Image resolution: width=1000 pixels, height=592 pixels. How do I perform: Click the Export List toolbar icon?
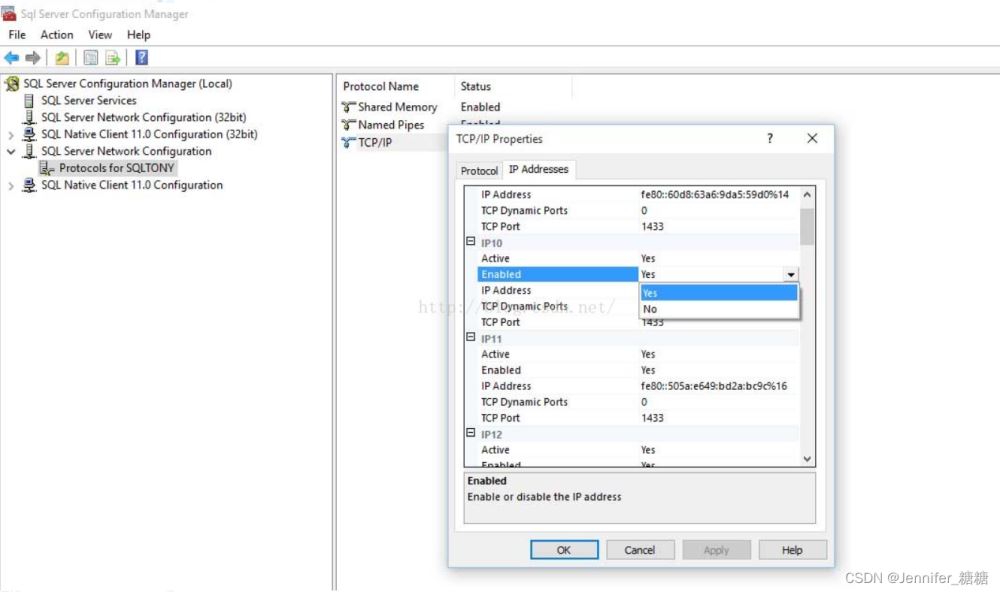(x=113, y=58)
